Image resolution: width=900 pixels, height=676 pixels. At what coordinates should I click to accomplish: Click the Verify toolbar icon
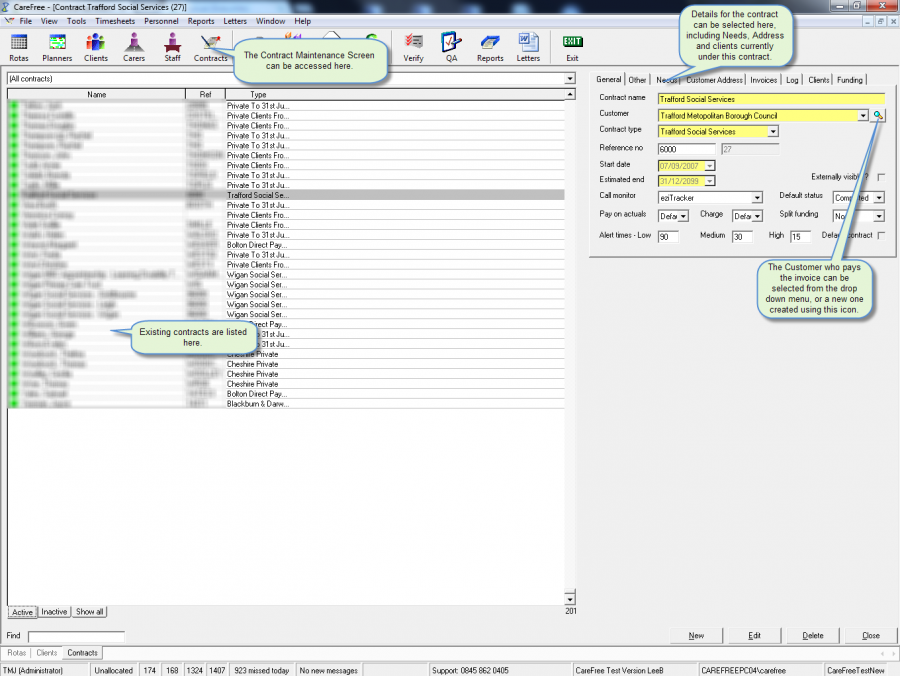tap(413, 46)
